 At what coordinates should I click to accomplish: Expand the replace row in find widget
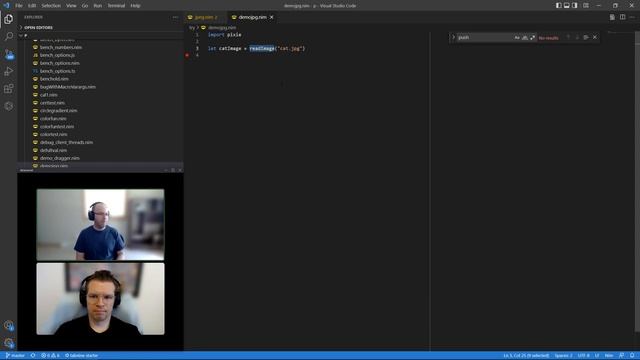pos(453,38)
